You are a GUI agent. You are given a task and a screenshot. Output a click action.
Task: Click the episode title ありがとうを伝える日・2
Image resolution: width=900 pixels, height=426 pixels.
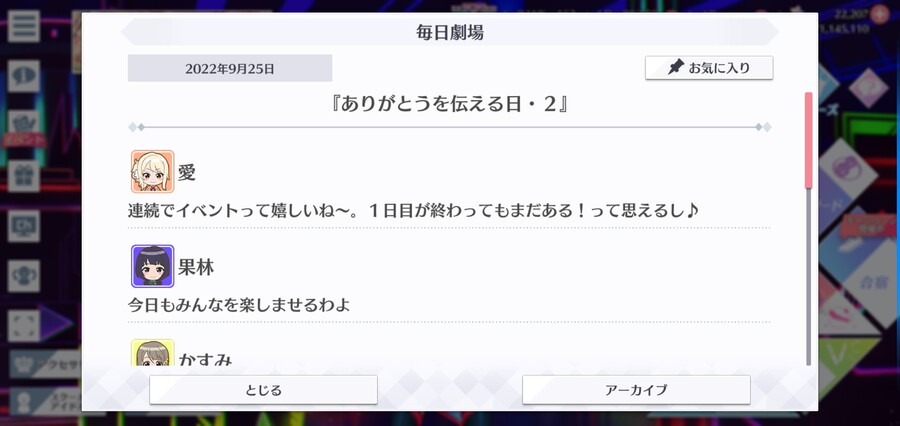click(449, 104)
